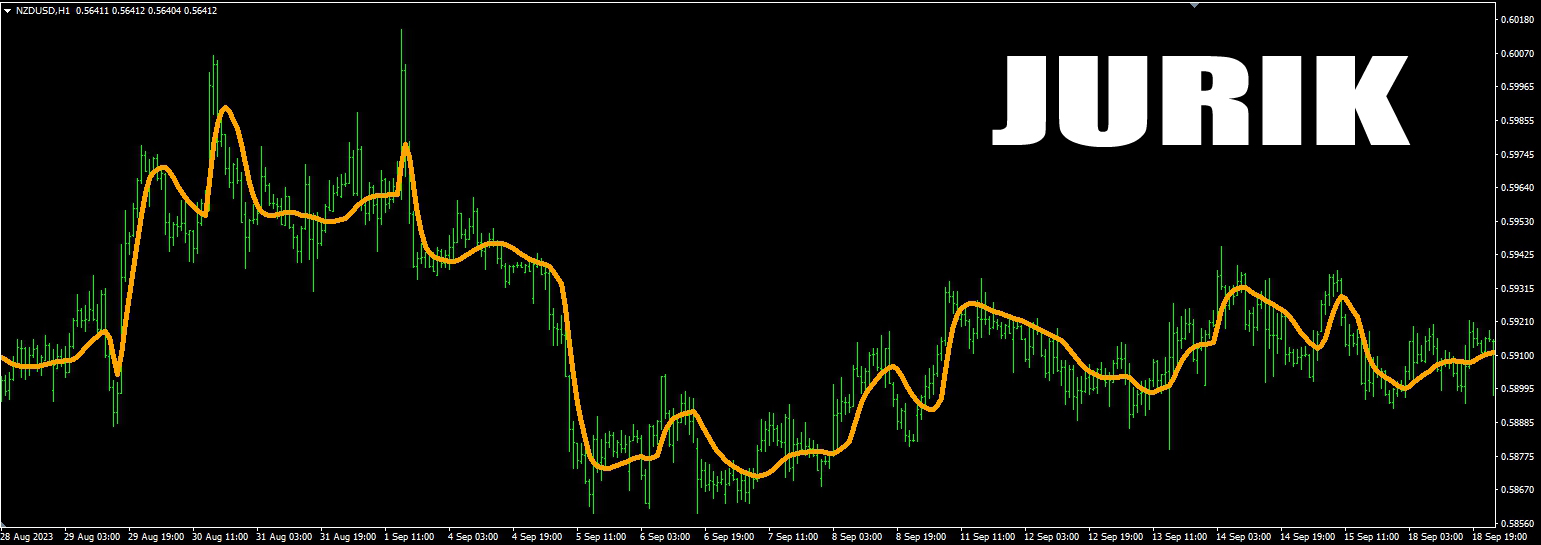
Task: Click the 0.59425 price scale label
Action: (x=1517, y=255)
